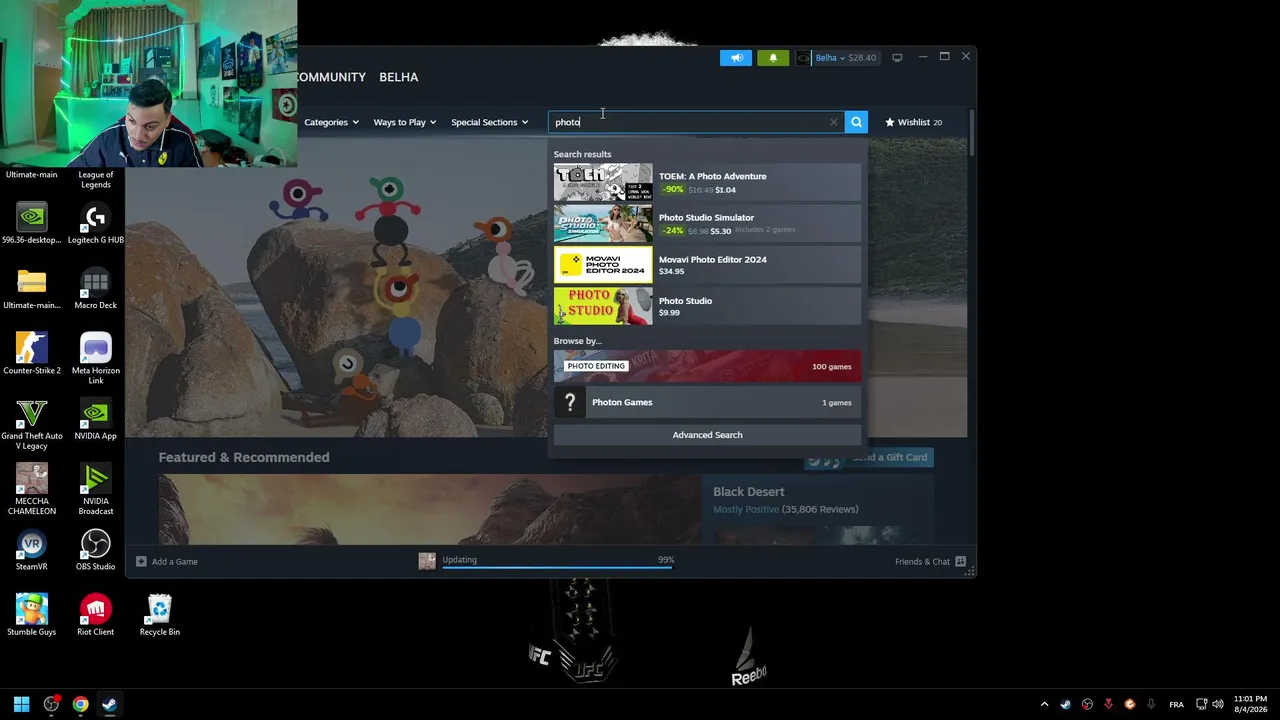Open Meta Horizon Link shortcut
The height and width of the screenshot is (720, 1280).
click(96, 359)
